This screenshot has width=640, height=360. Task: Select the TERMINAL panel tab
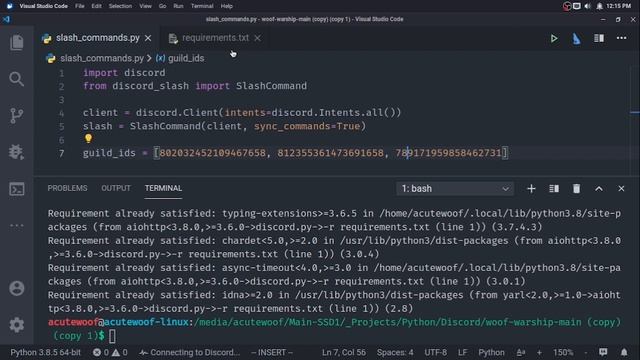click(x=163, y=188)
